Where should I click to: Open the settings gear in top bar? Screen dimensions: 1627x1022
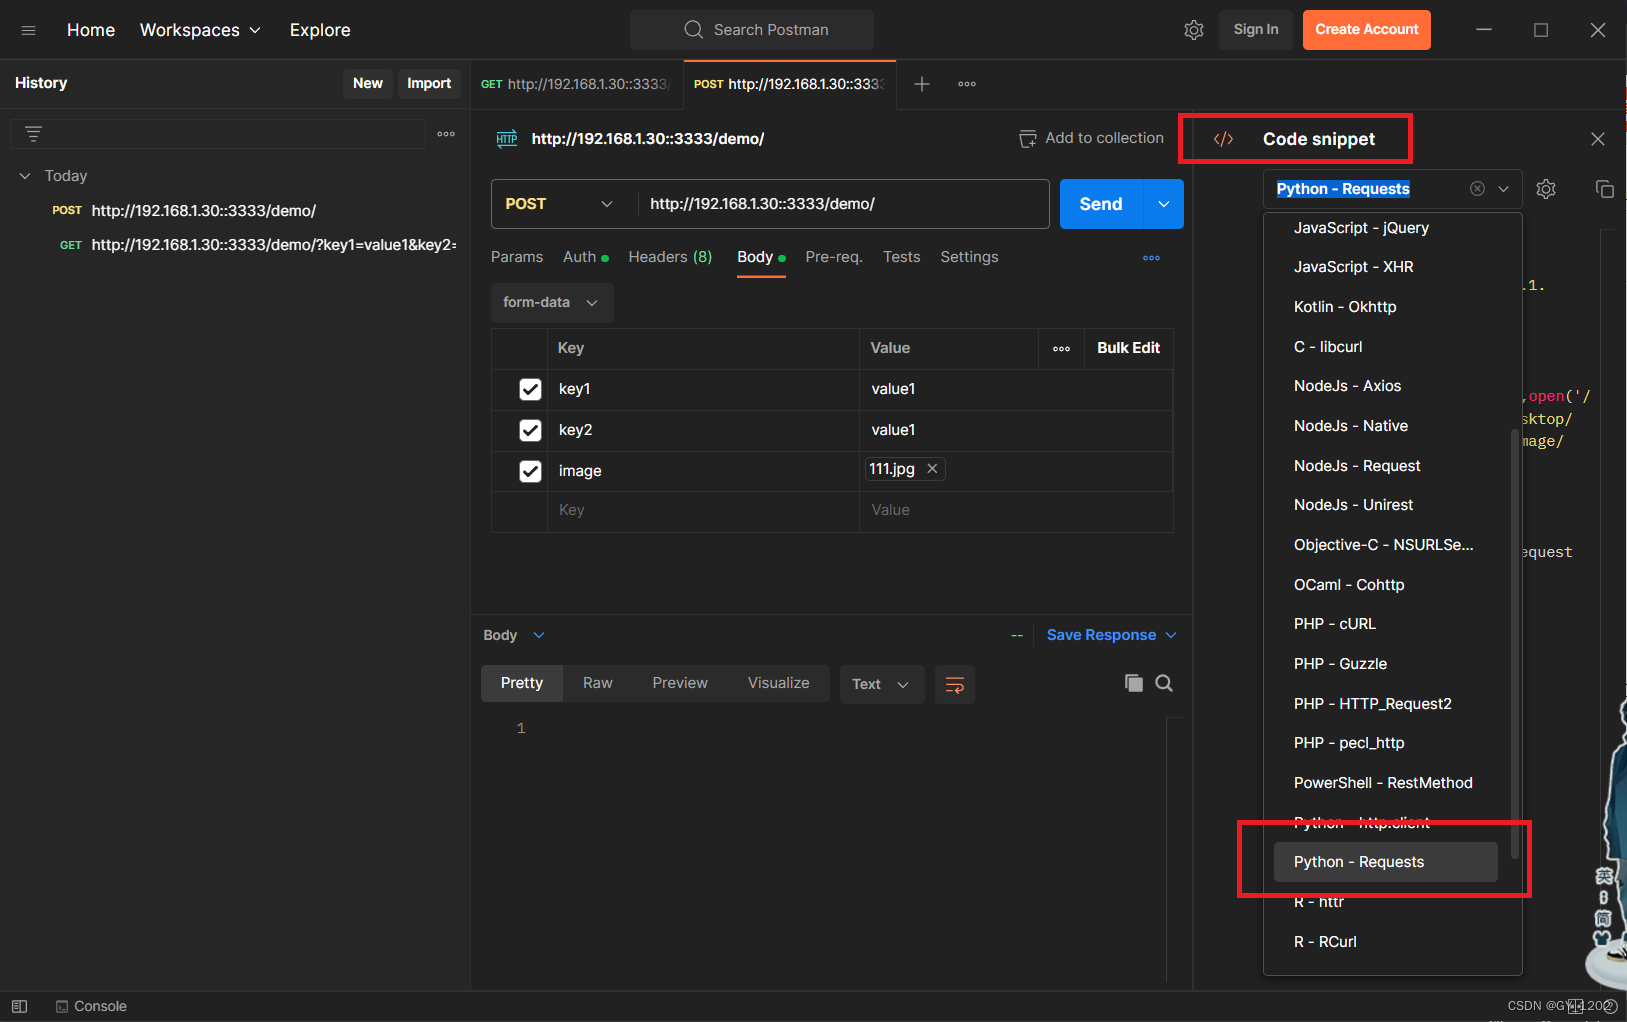click(1194, 30)
